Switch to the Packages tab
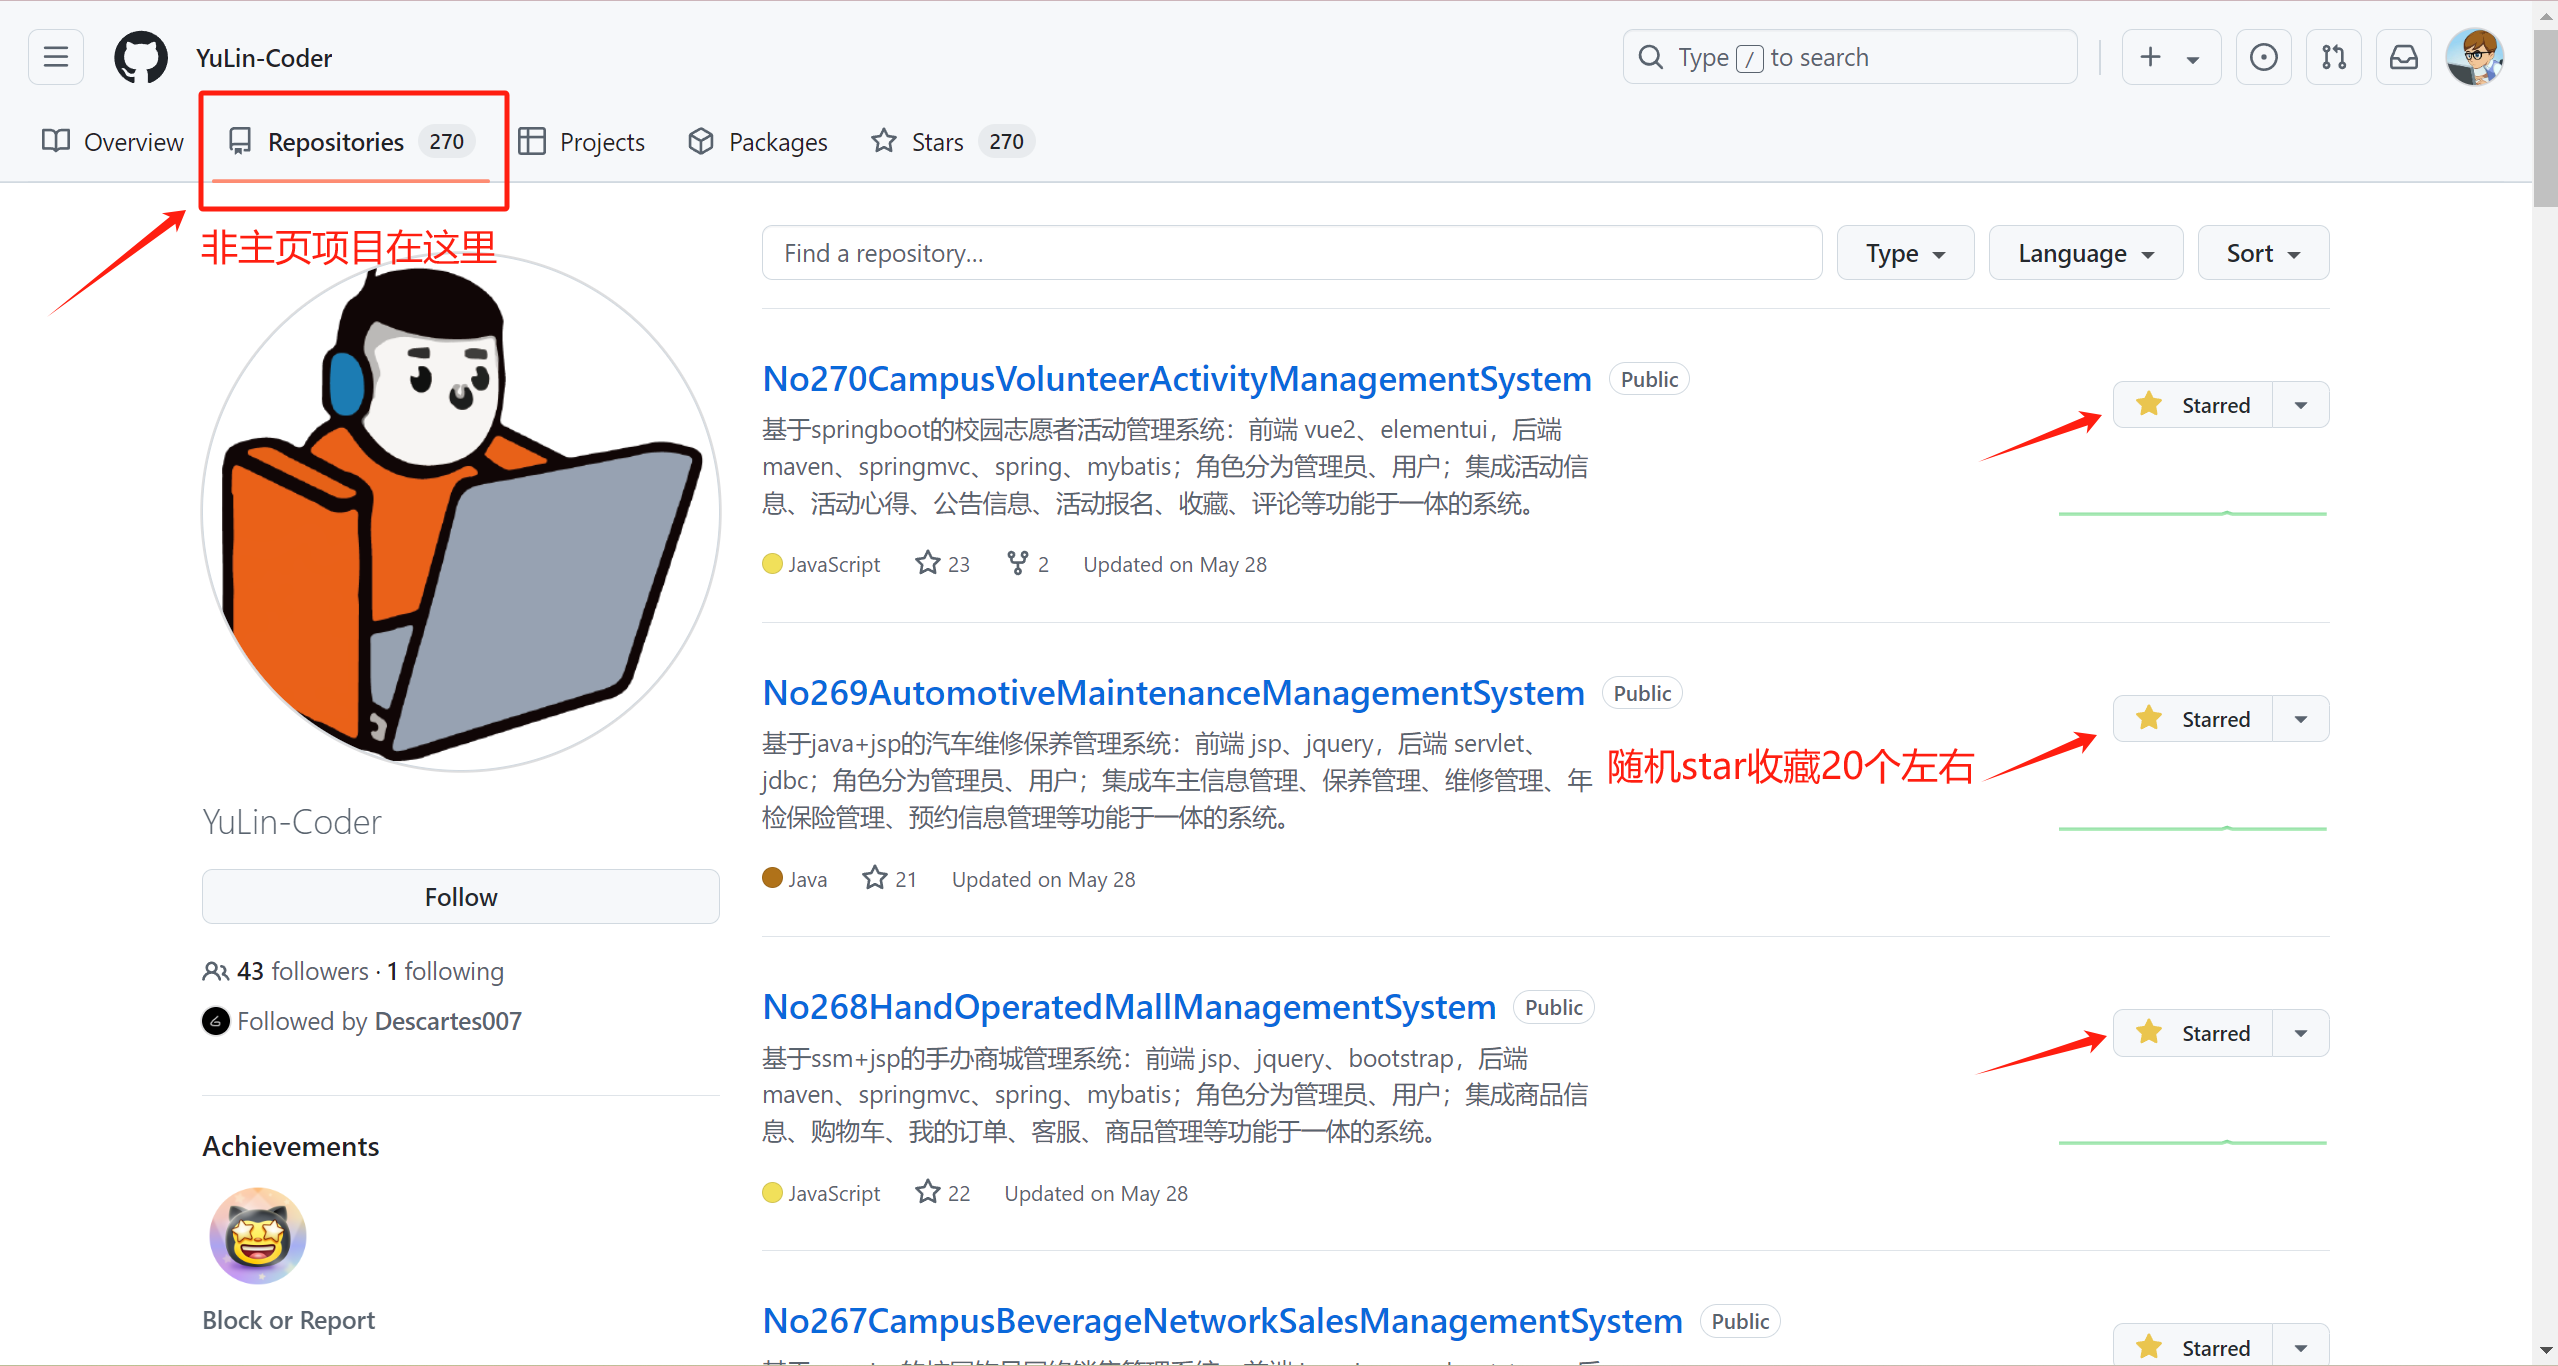This screenshot has width=2558, height=1366. (x=758, y=142)
